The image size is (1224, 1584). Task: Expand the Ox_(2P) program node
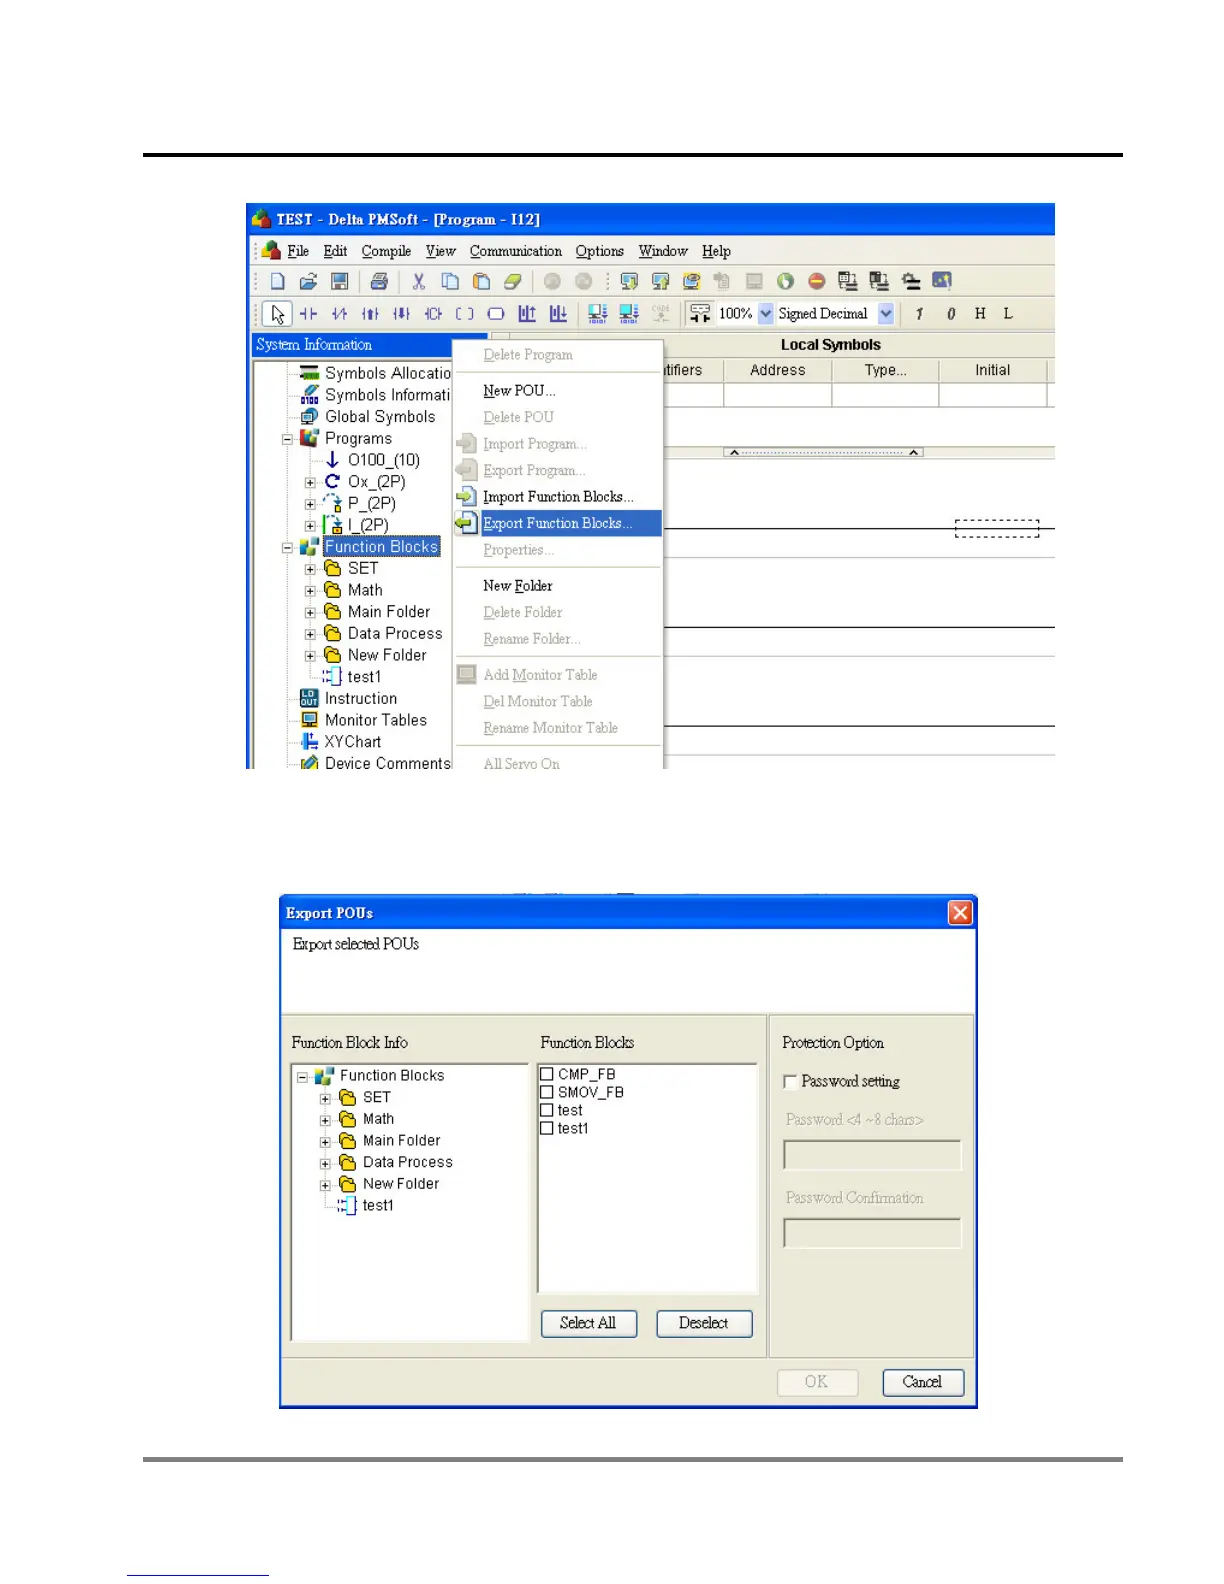310,482
